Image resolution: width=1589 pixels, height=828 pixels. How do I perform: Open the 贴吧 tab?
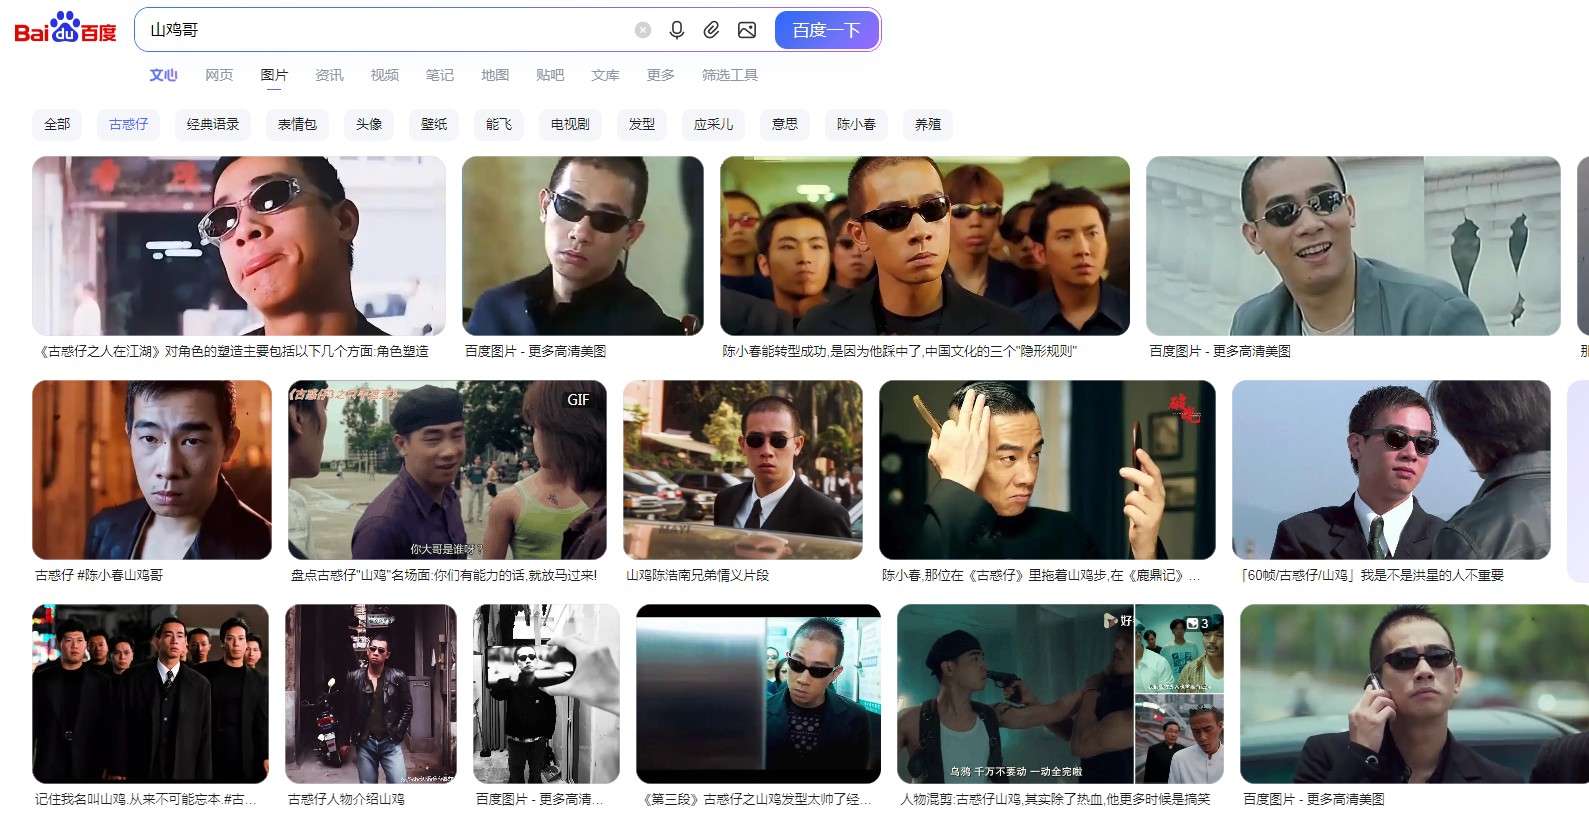pyautogui.click(x=550, y=75)
